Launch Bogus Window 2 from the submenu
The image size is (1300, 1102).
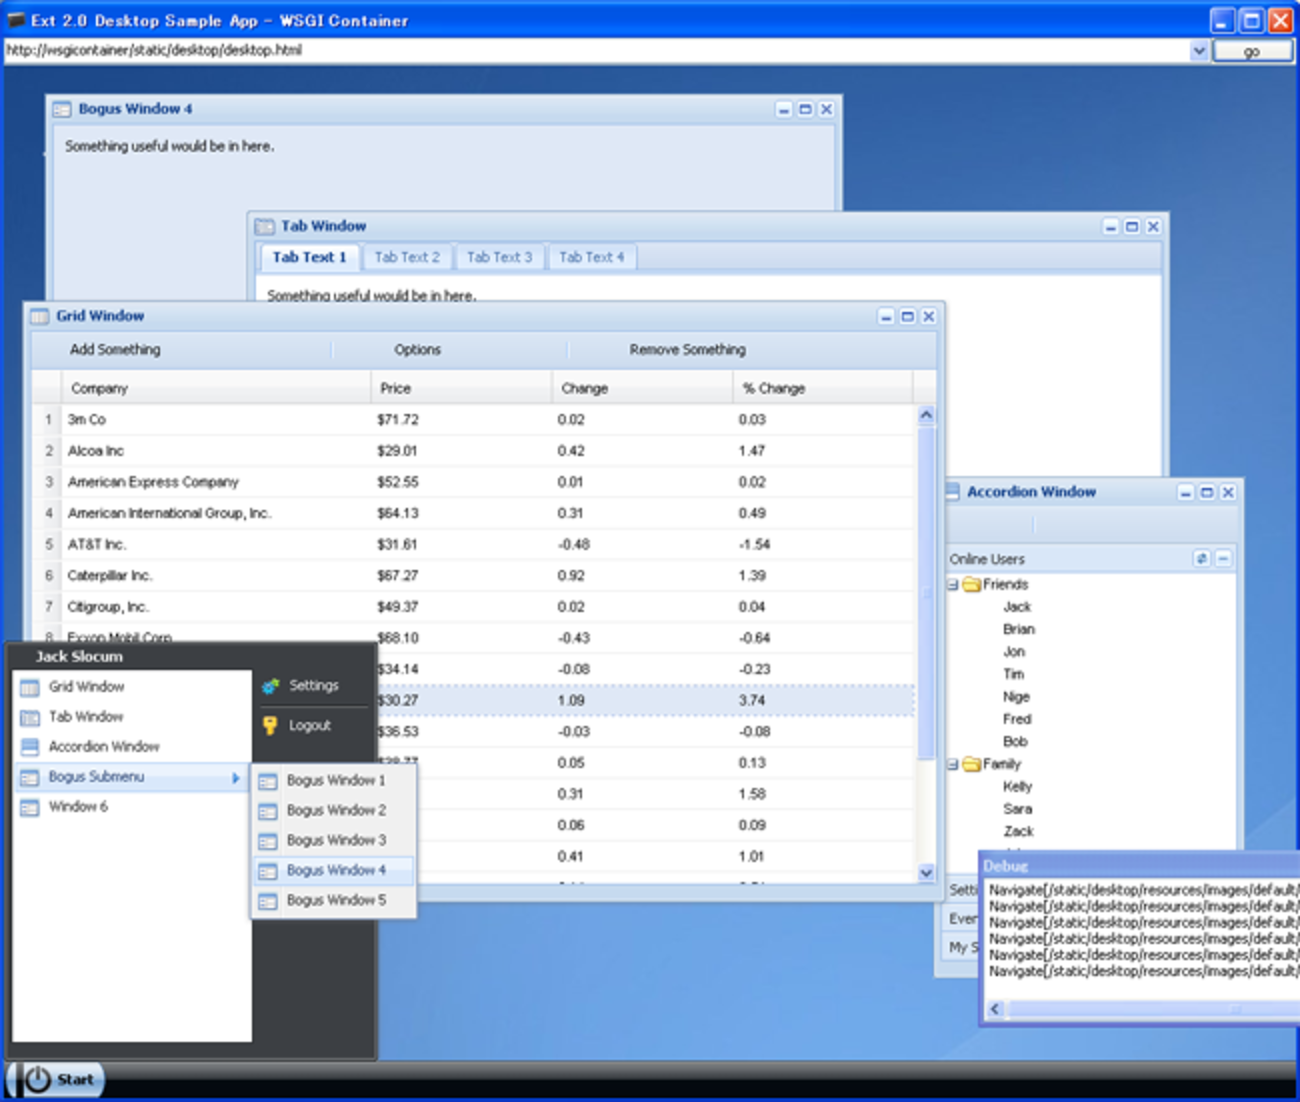[x=335, y=811]
